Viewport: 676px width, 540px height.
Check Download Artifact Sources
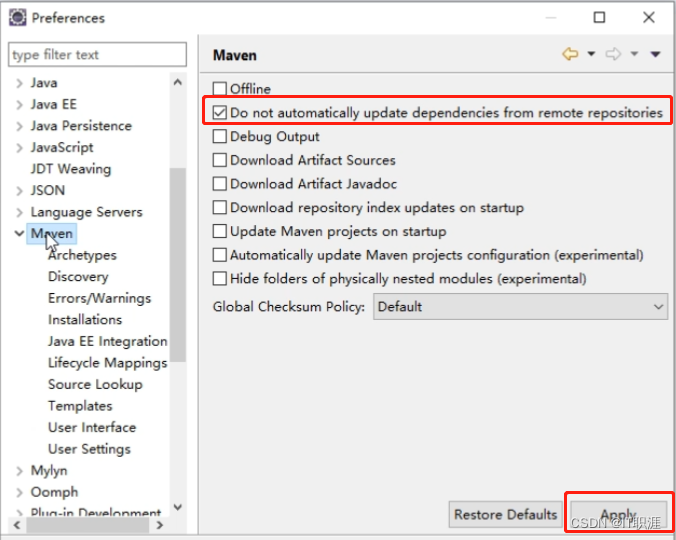coord(219,160)
